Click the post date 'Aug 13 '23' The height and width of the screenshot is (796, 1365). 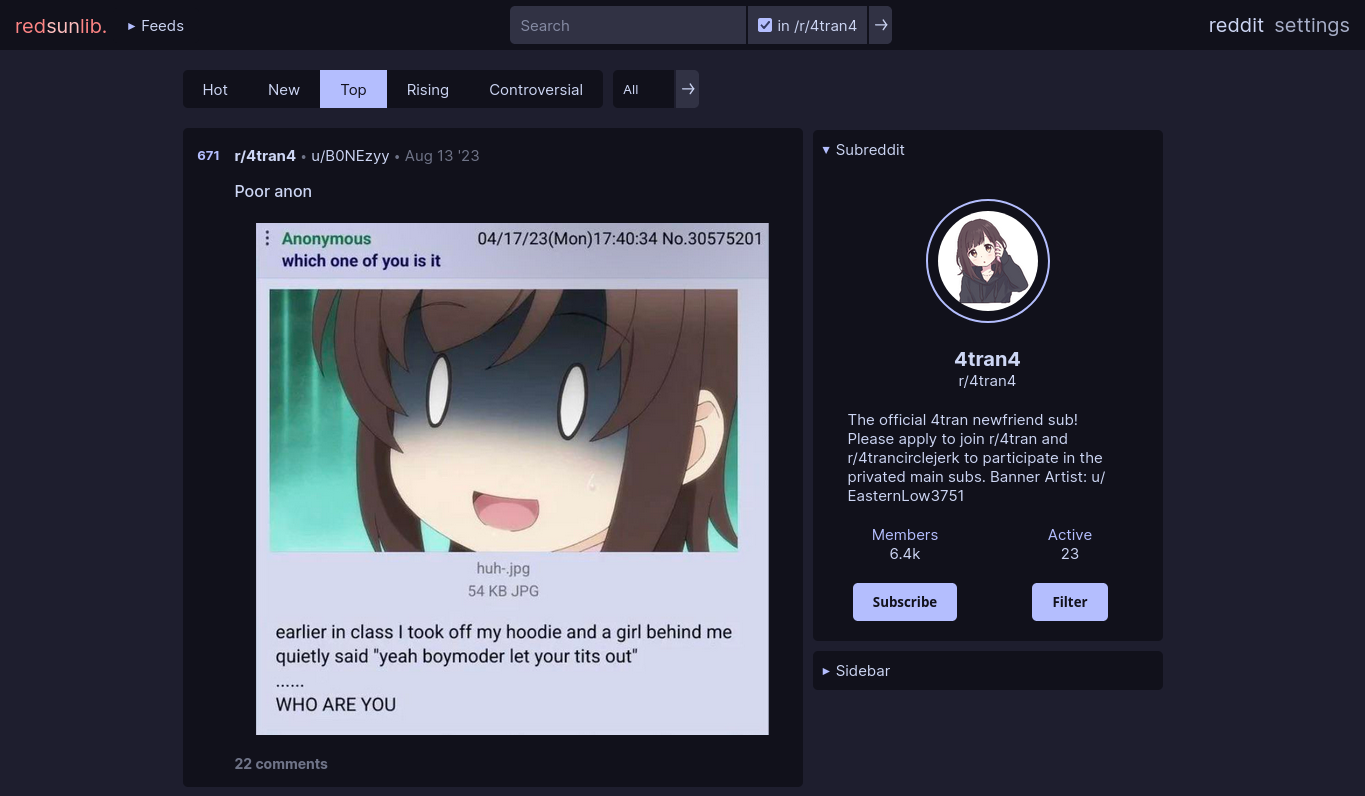[x=442, y=156]
